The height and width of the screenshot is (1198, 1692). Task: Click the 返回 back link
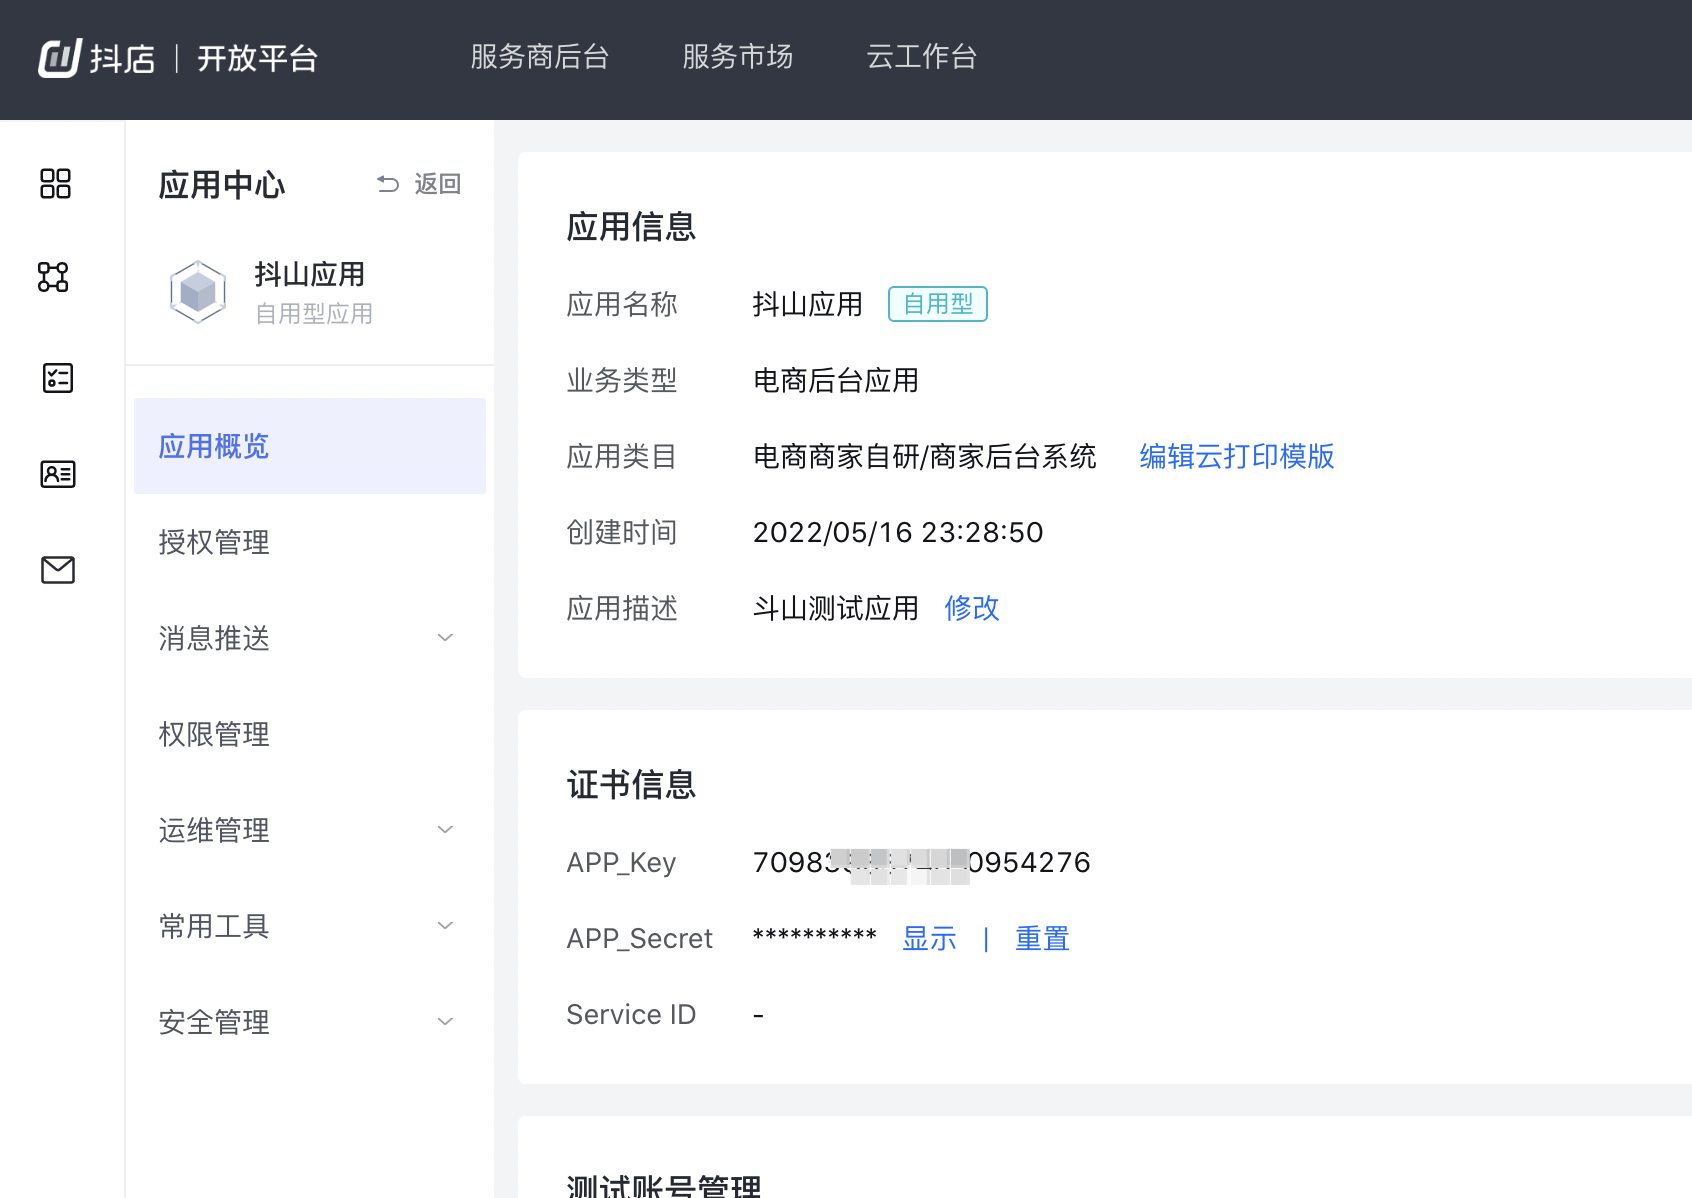(x=438, y=184)
